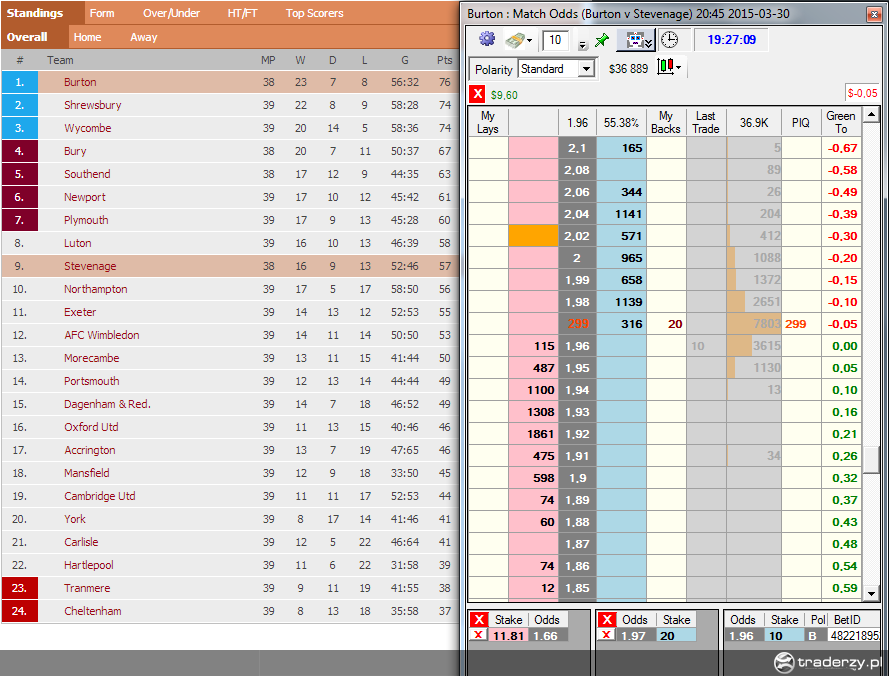Click the My Backs value 20
This screenshot has width=889, height=676.
click(x=666, y=324)
